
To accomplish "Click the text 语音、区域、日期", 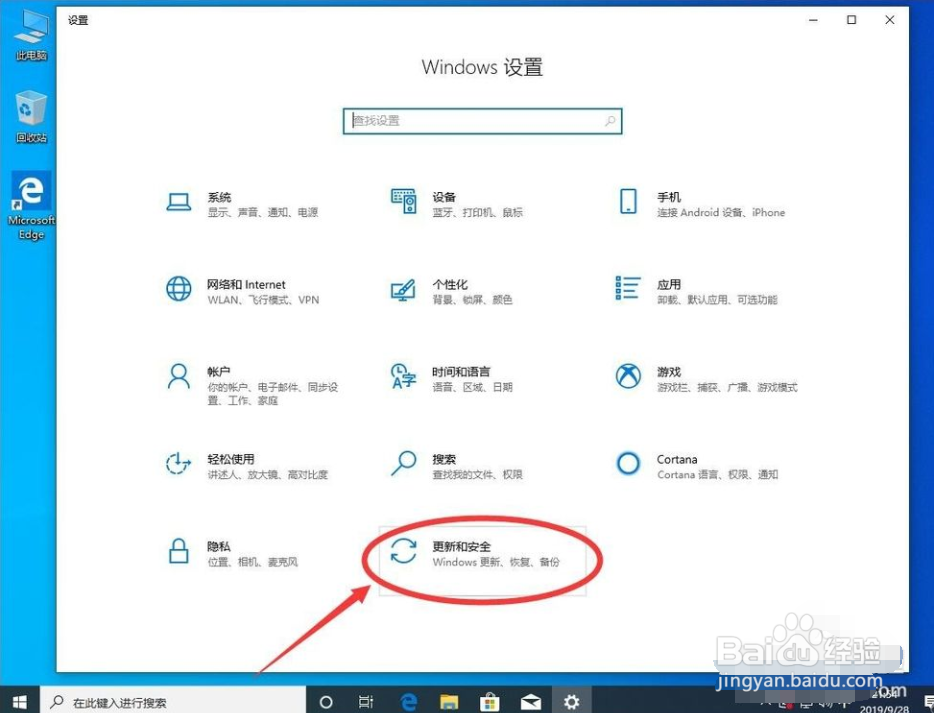I will (x=472, y=387).
